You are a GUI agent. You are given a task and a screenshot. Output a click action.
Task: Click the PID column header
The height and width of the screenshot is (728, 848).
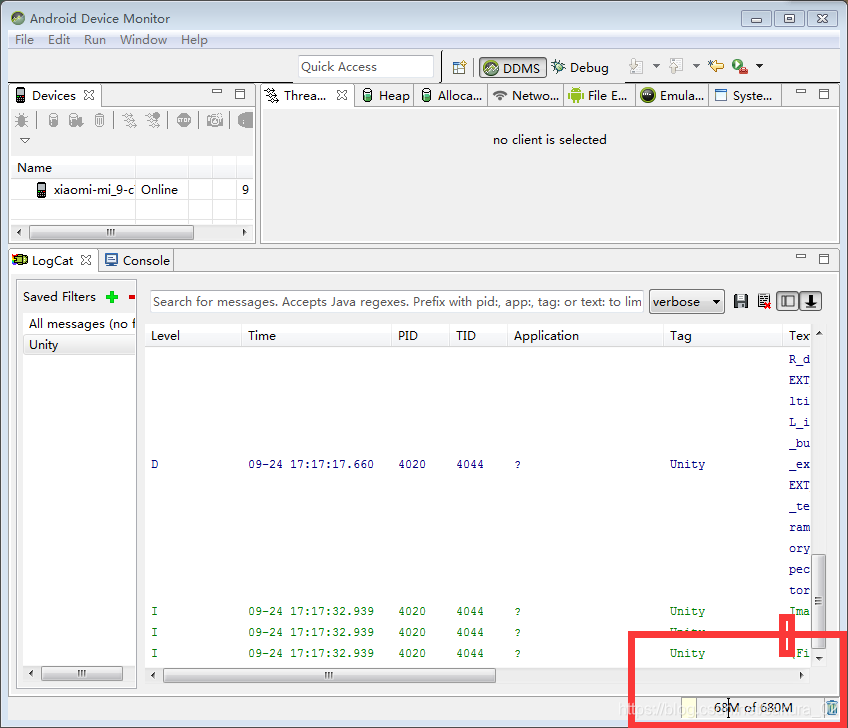point(420,336)
